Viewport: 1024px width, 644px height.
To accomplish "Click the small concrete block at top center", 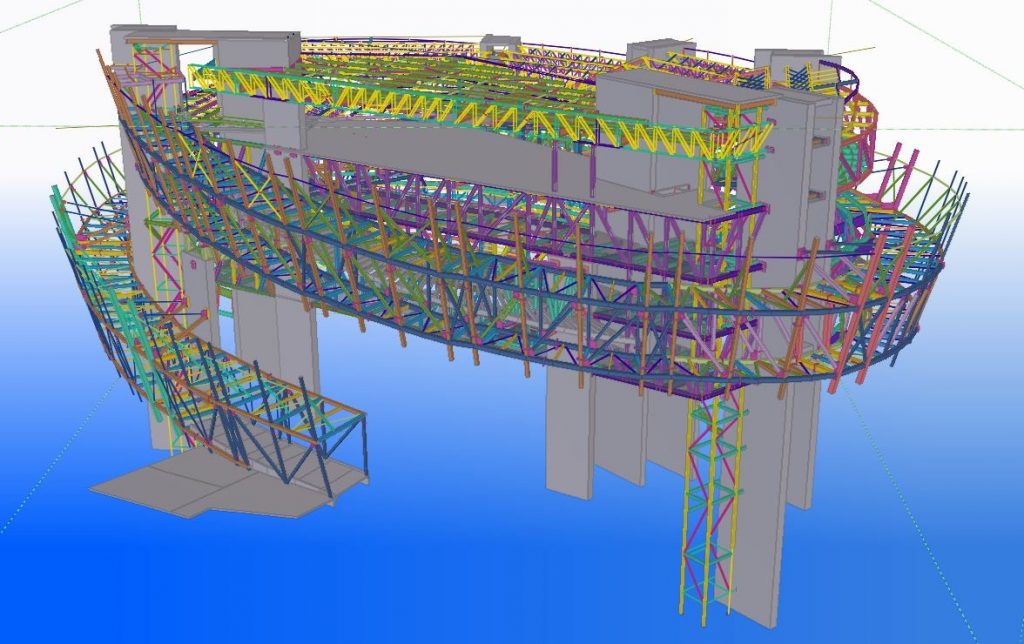I will click(x=499, y=44).
